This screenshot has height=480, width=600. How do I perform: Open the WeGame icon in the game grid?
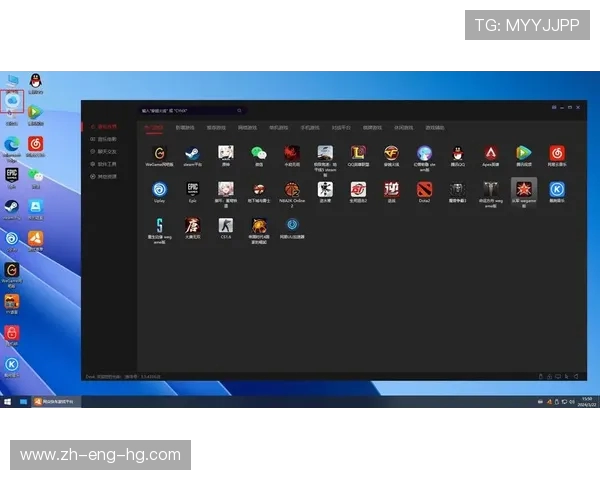click(159, 153)
